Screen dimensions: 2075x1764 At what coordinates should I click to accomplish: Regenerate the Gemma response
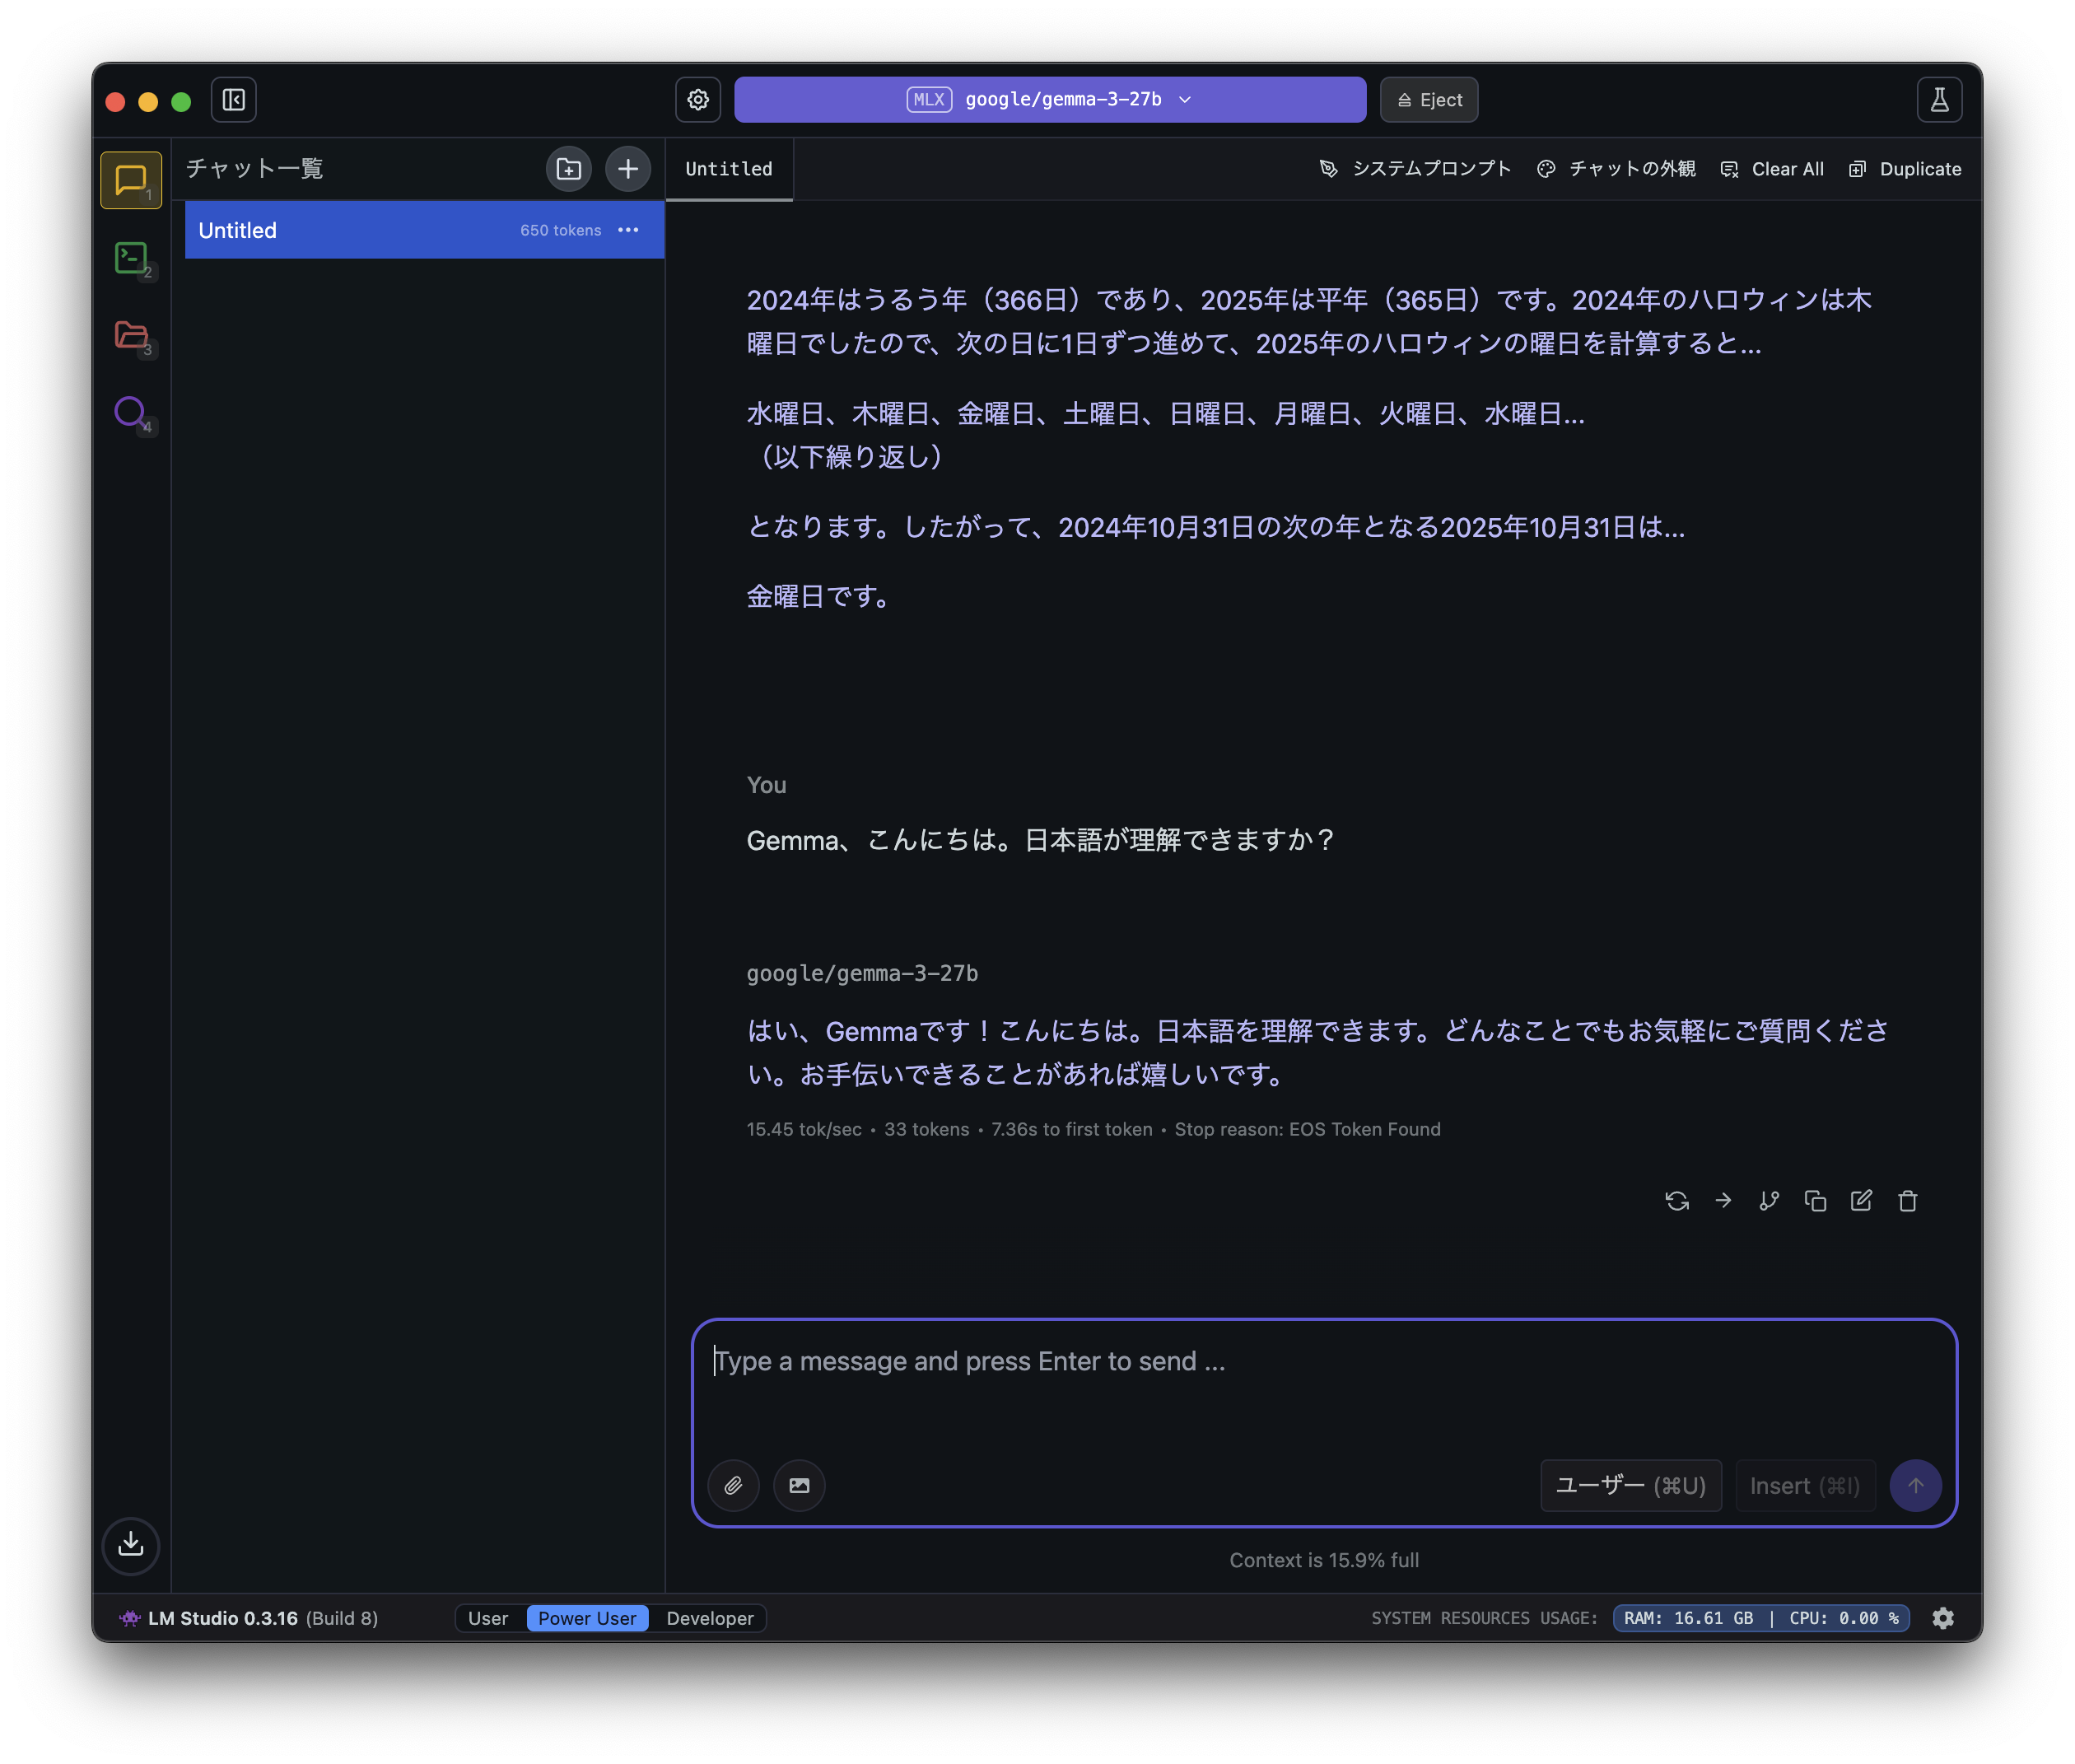[x=1677, y=1200]
